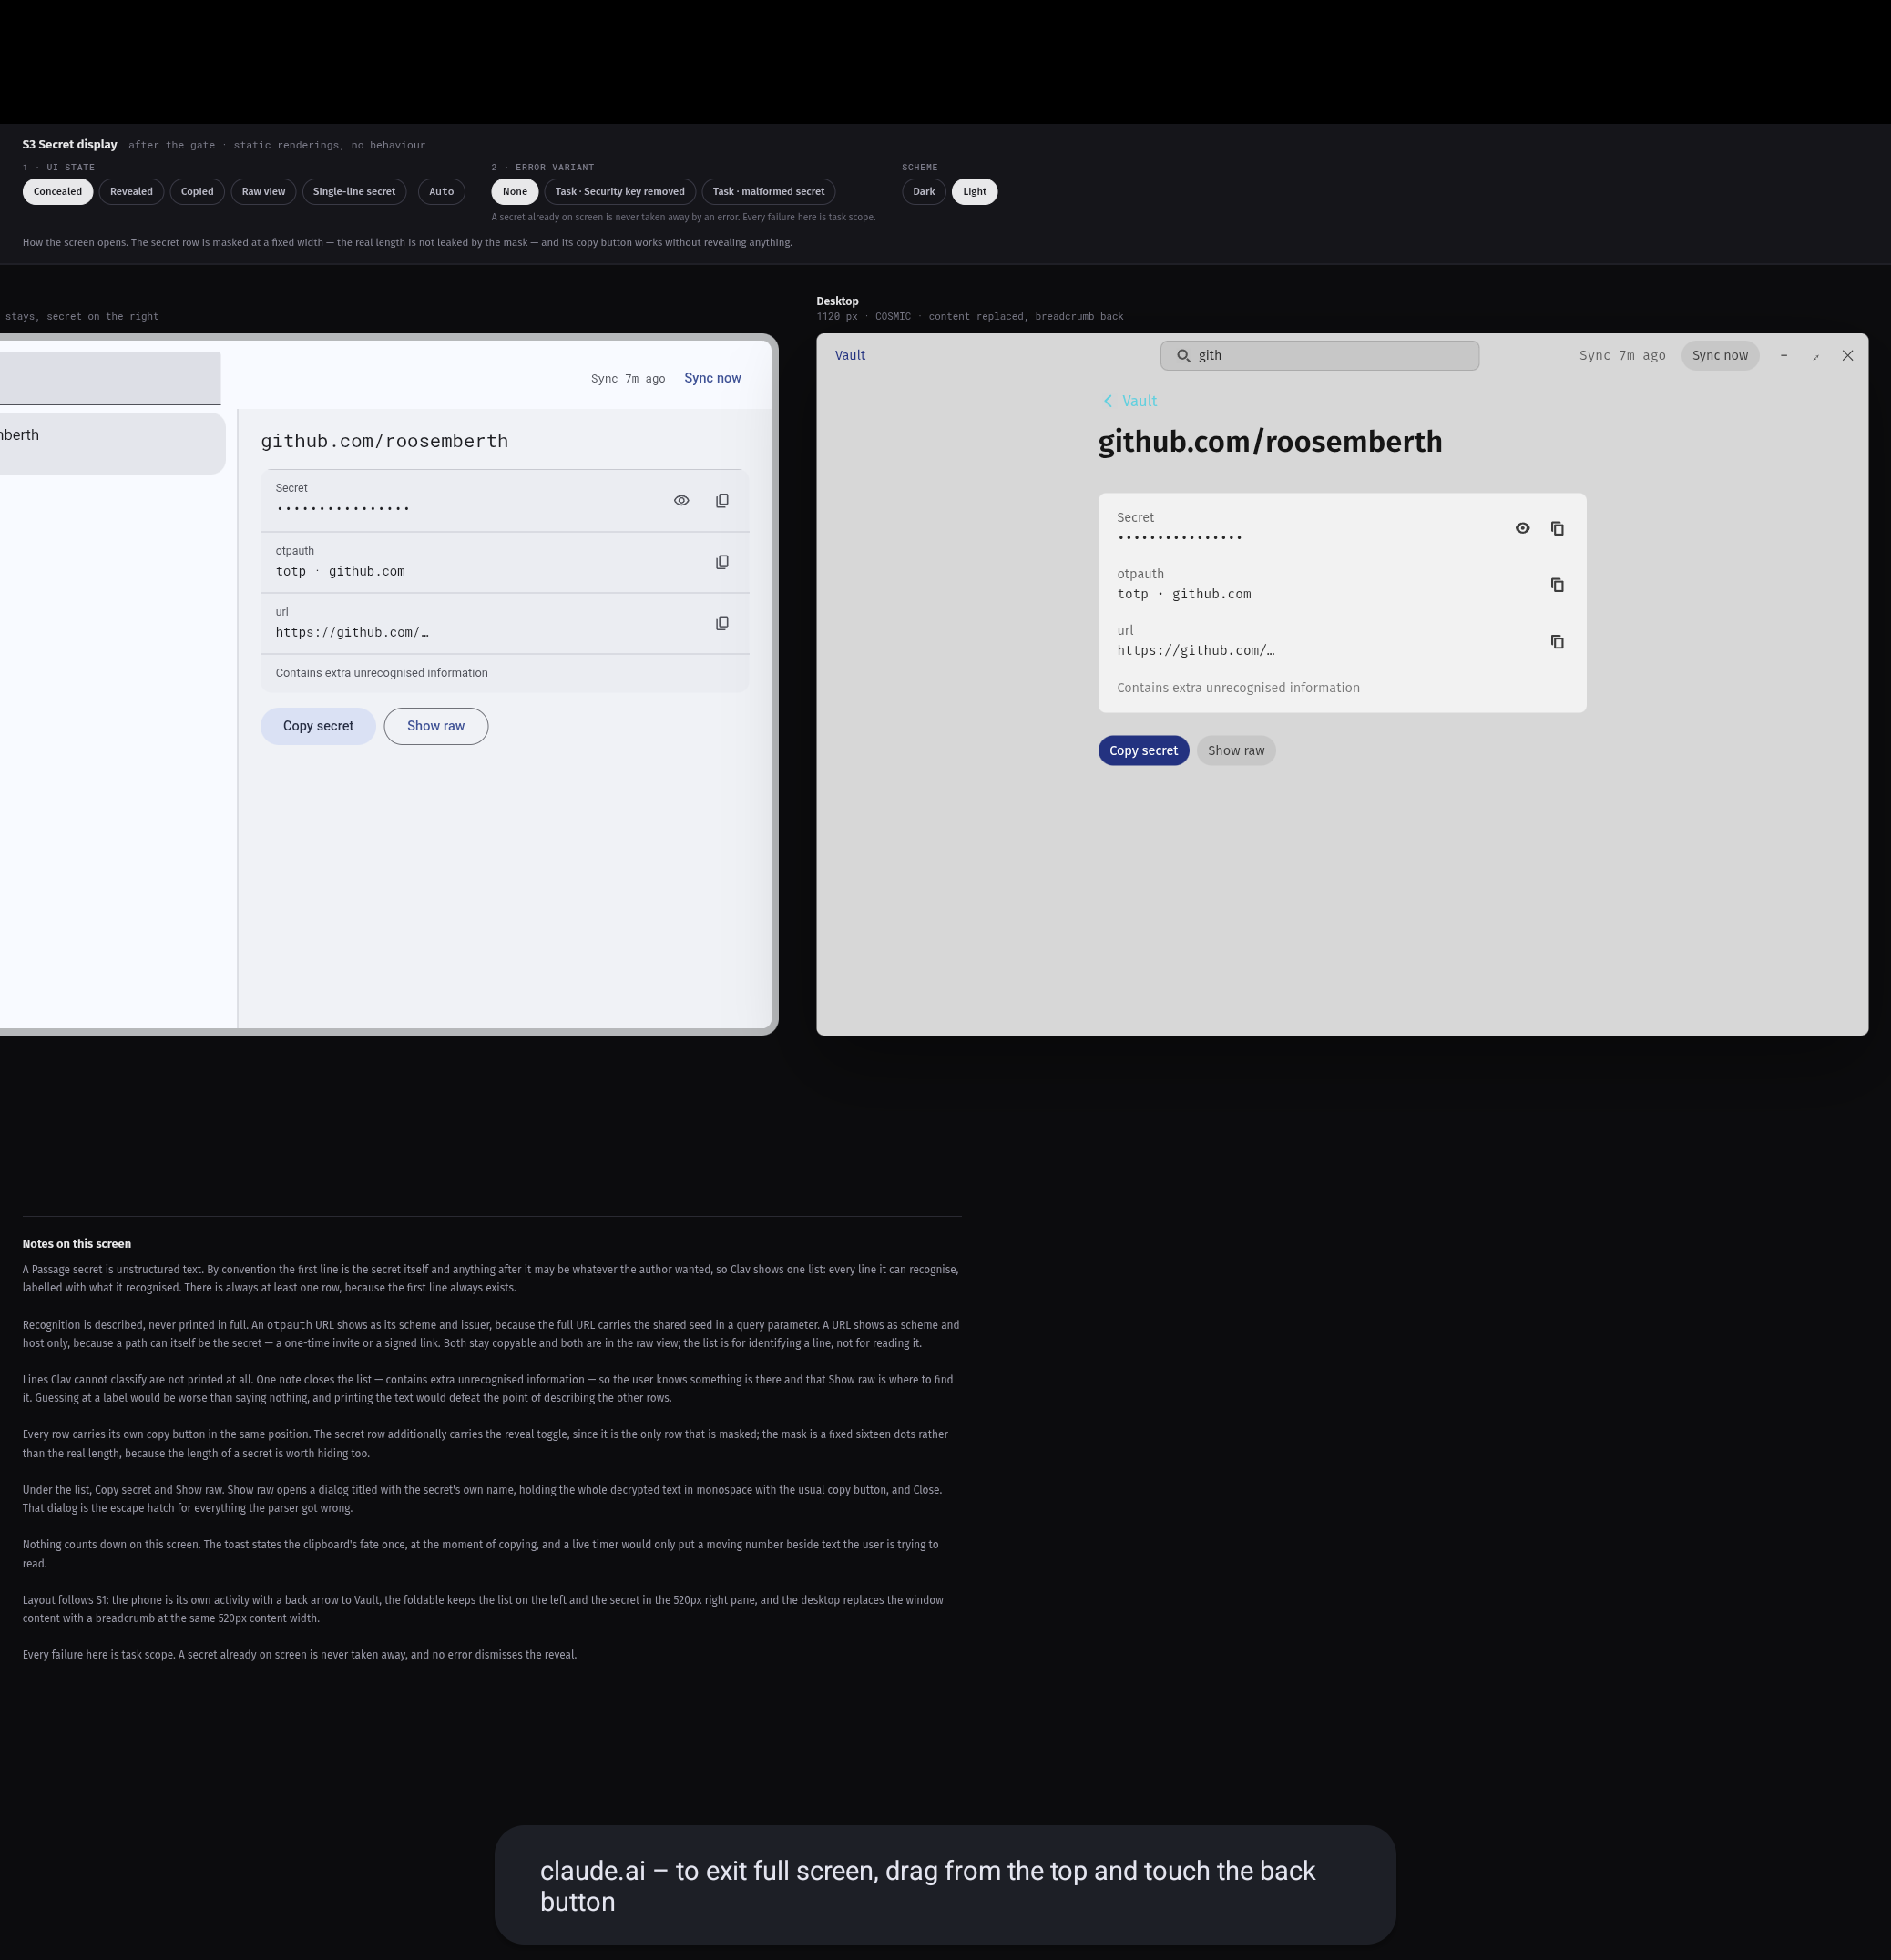Viewport: 1891px width, 1960px height.
Task: Click the Desktop heading 'github.com/roosemberth'
Action: [x=1270, y=442]
